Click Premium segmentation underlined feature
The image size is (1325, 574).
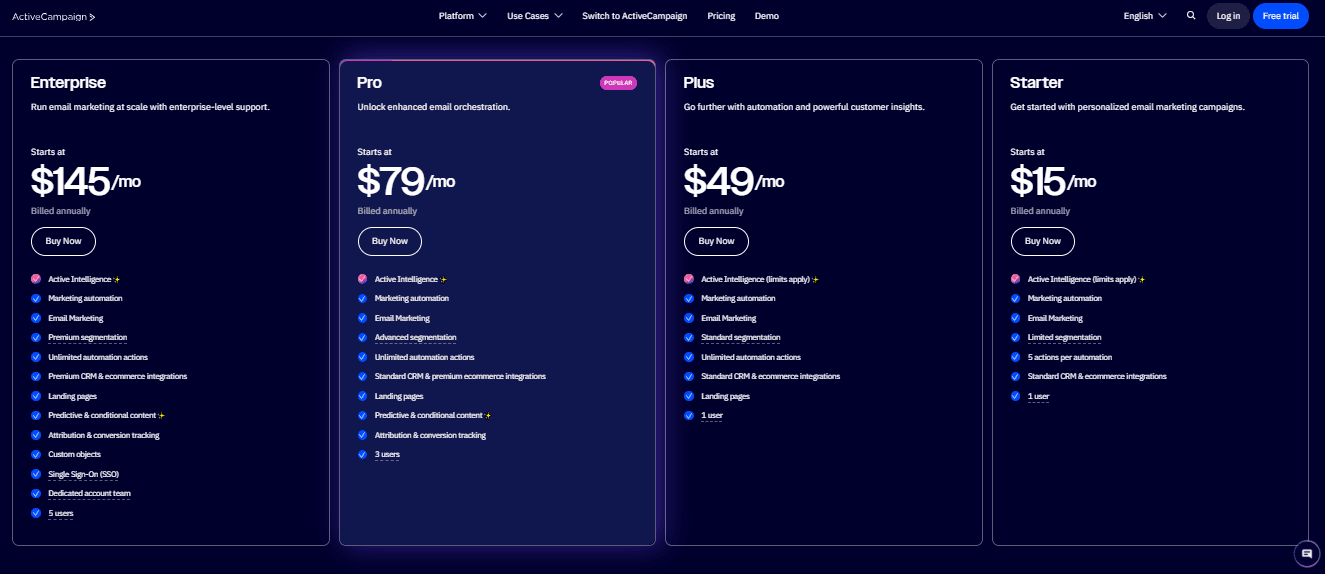click(88, 338)
